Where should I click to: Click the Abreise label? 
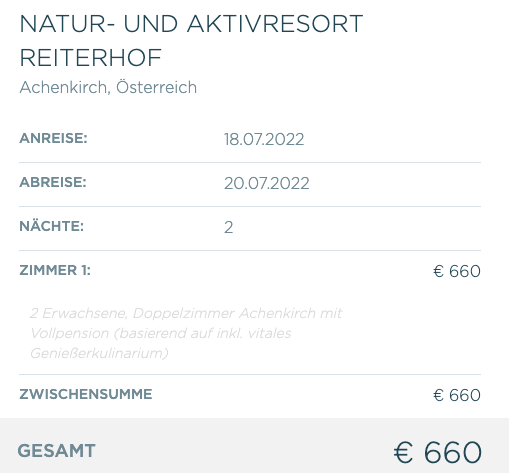click(53, 182)
